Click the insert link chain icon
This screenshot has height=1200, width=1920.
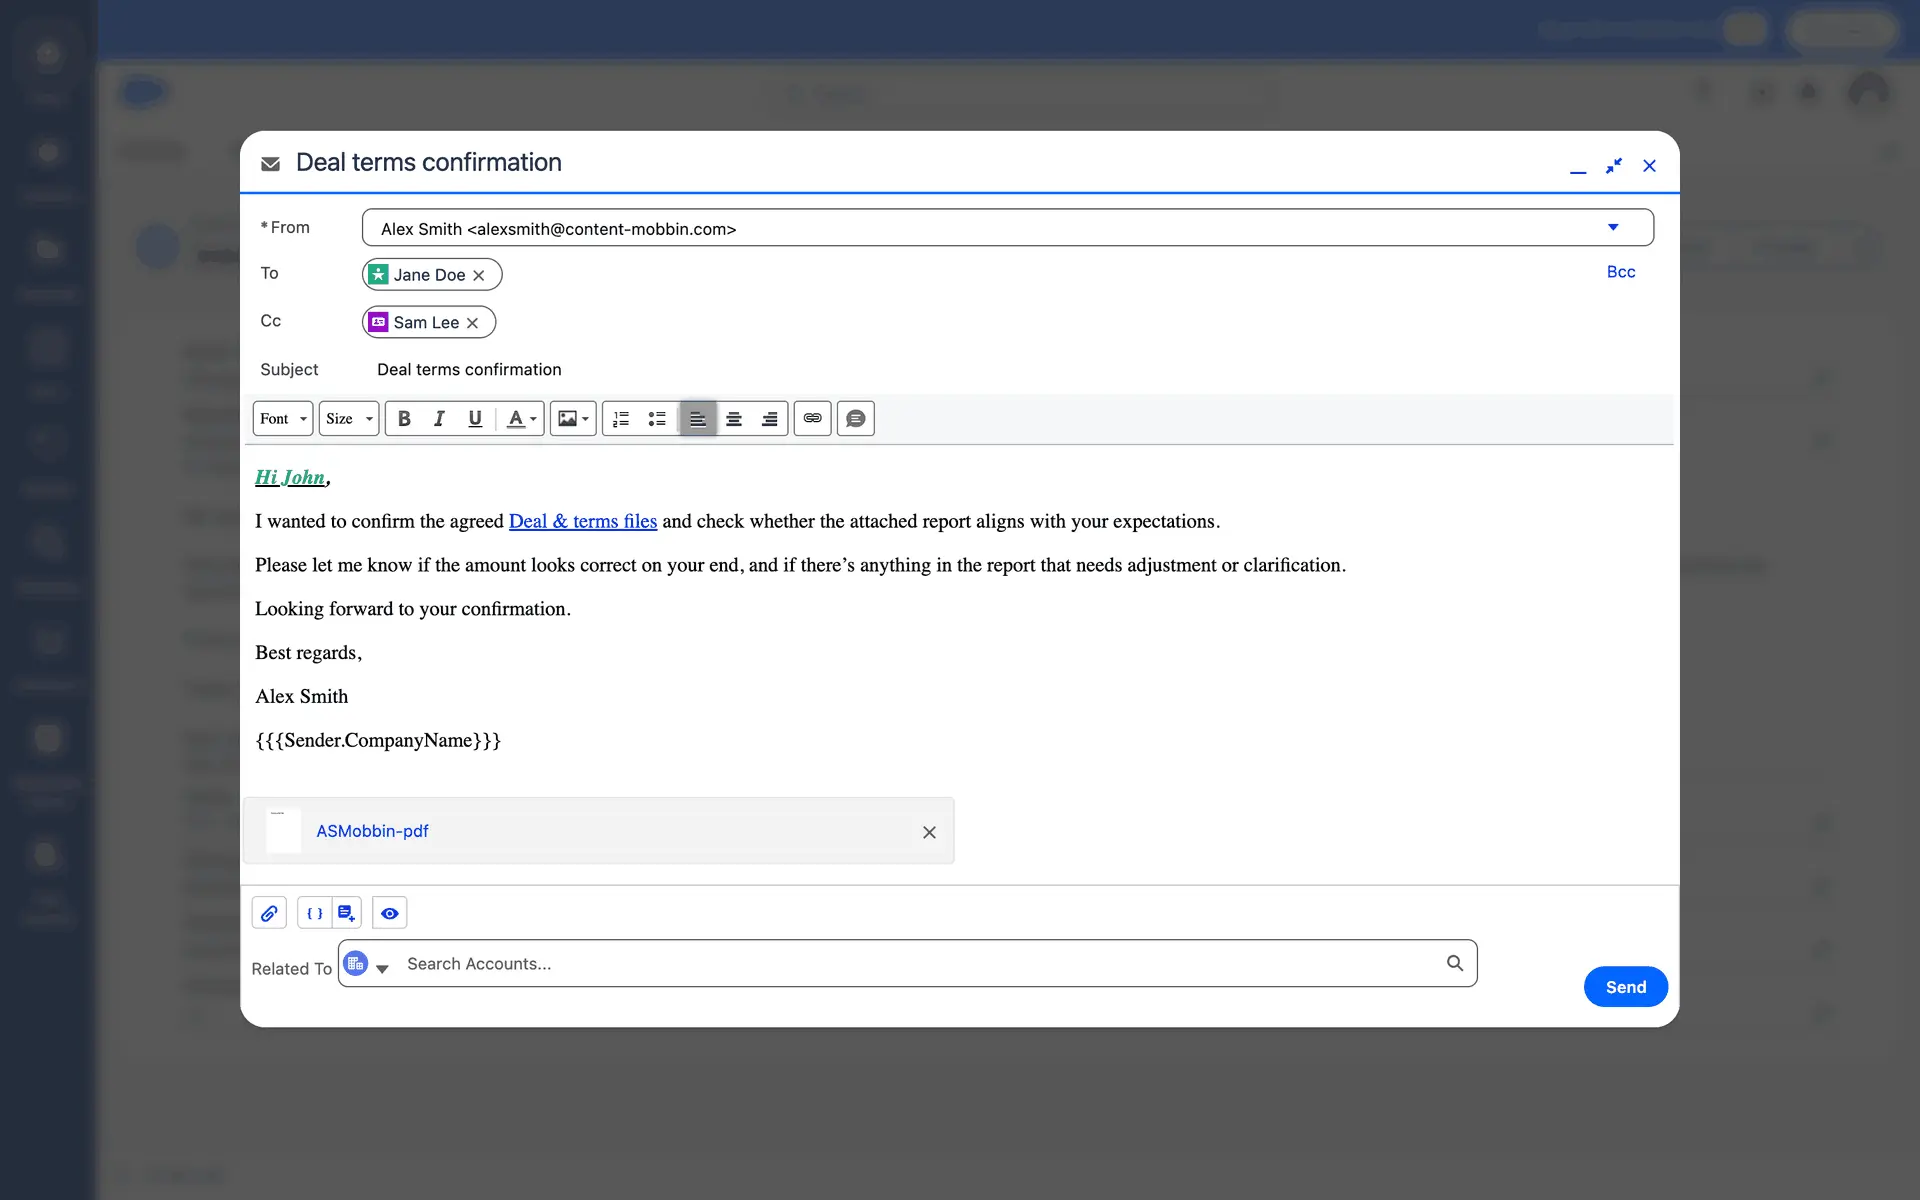click(813, 419)
